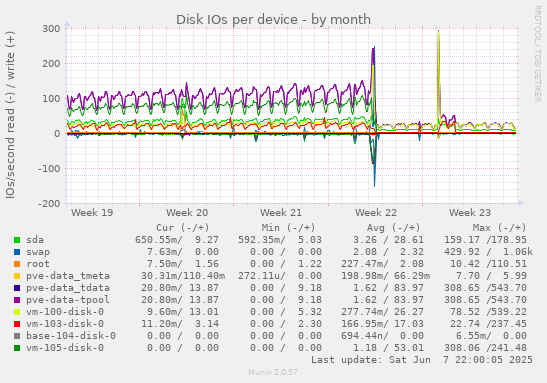Click the vm-103-disk-0 red legend swatch
547x383 pixels.
coord(17,324)
